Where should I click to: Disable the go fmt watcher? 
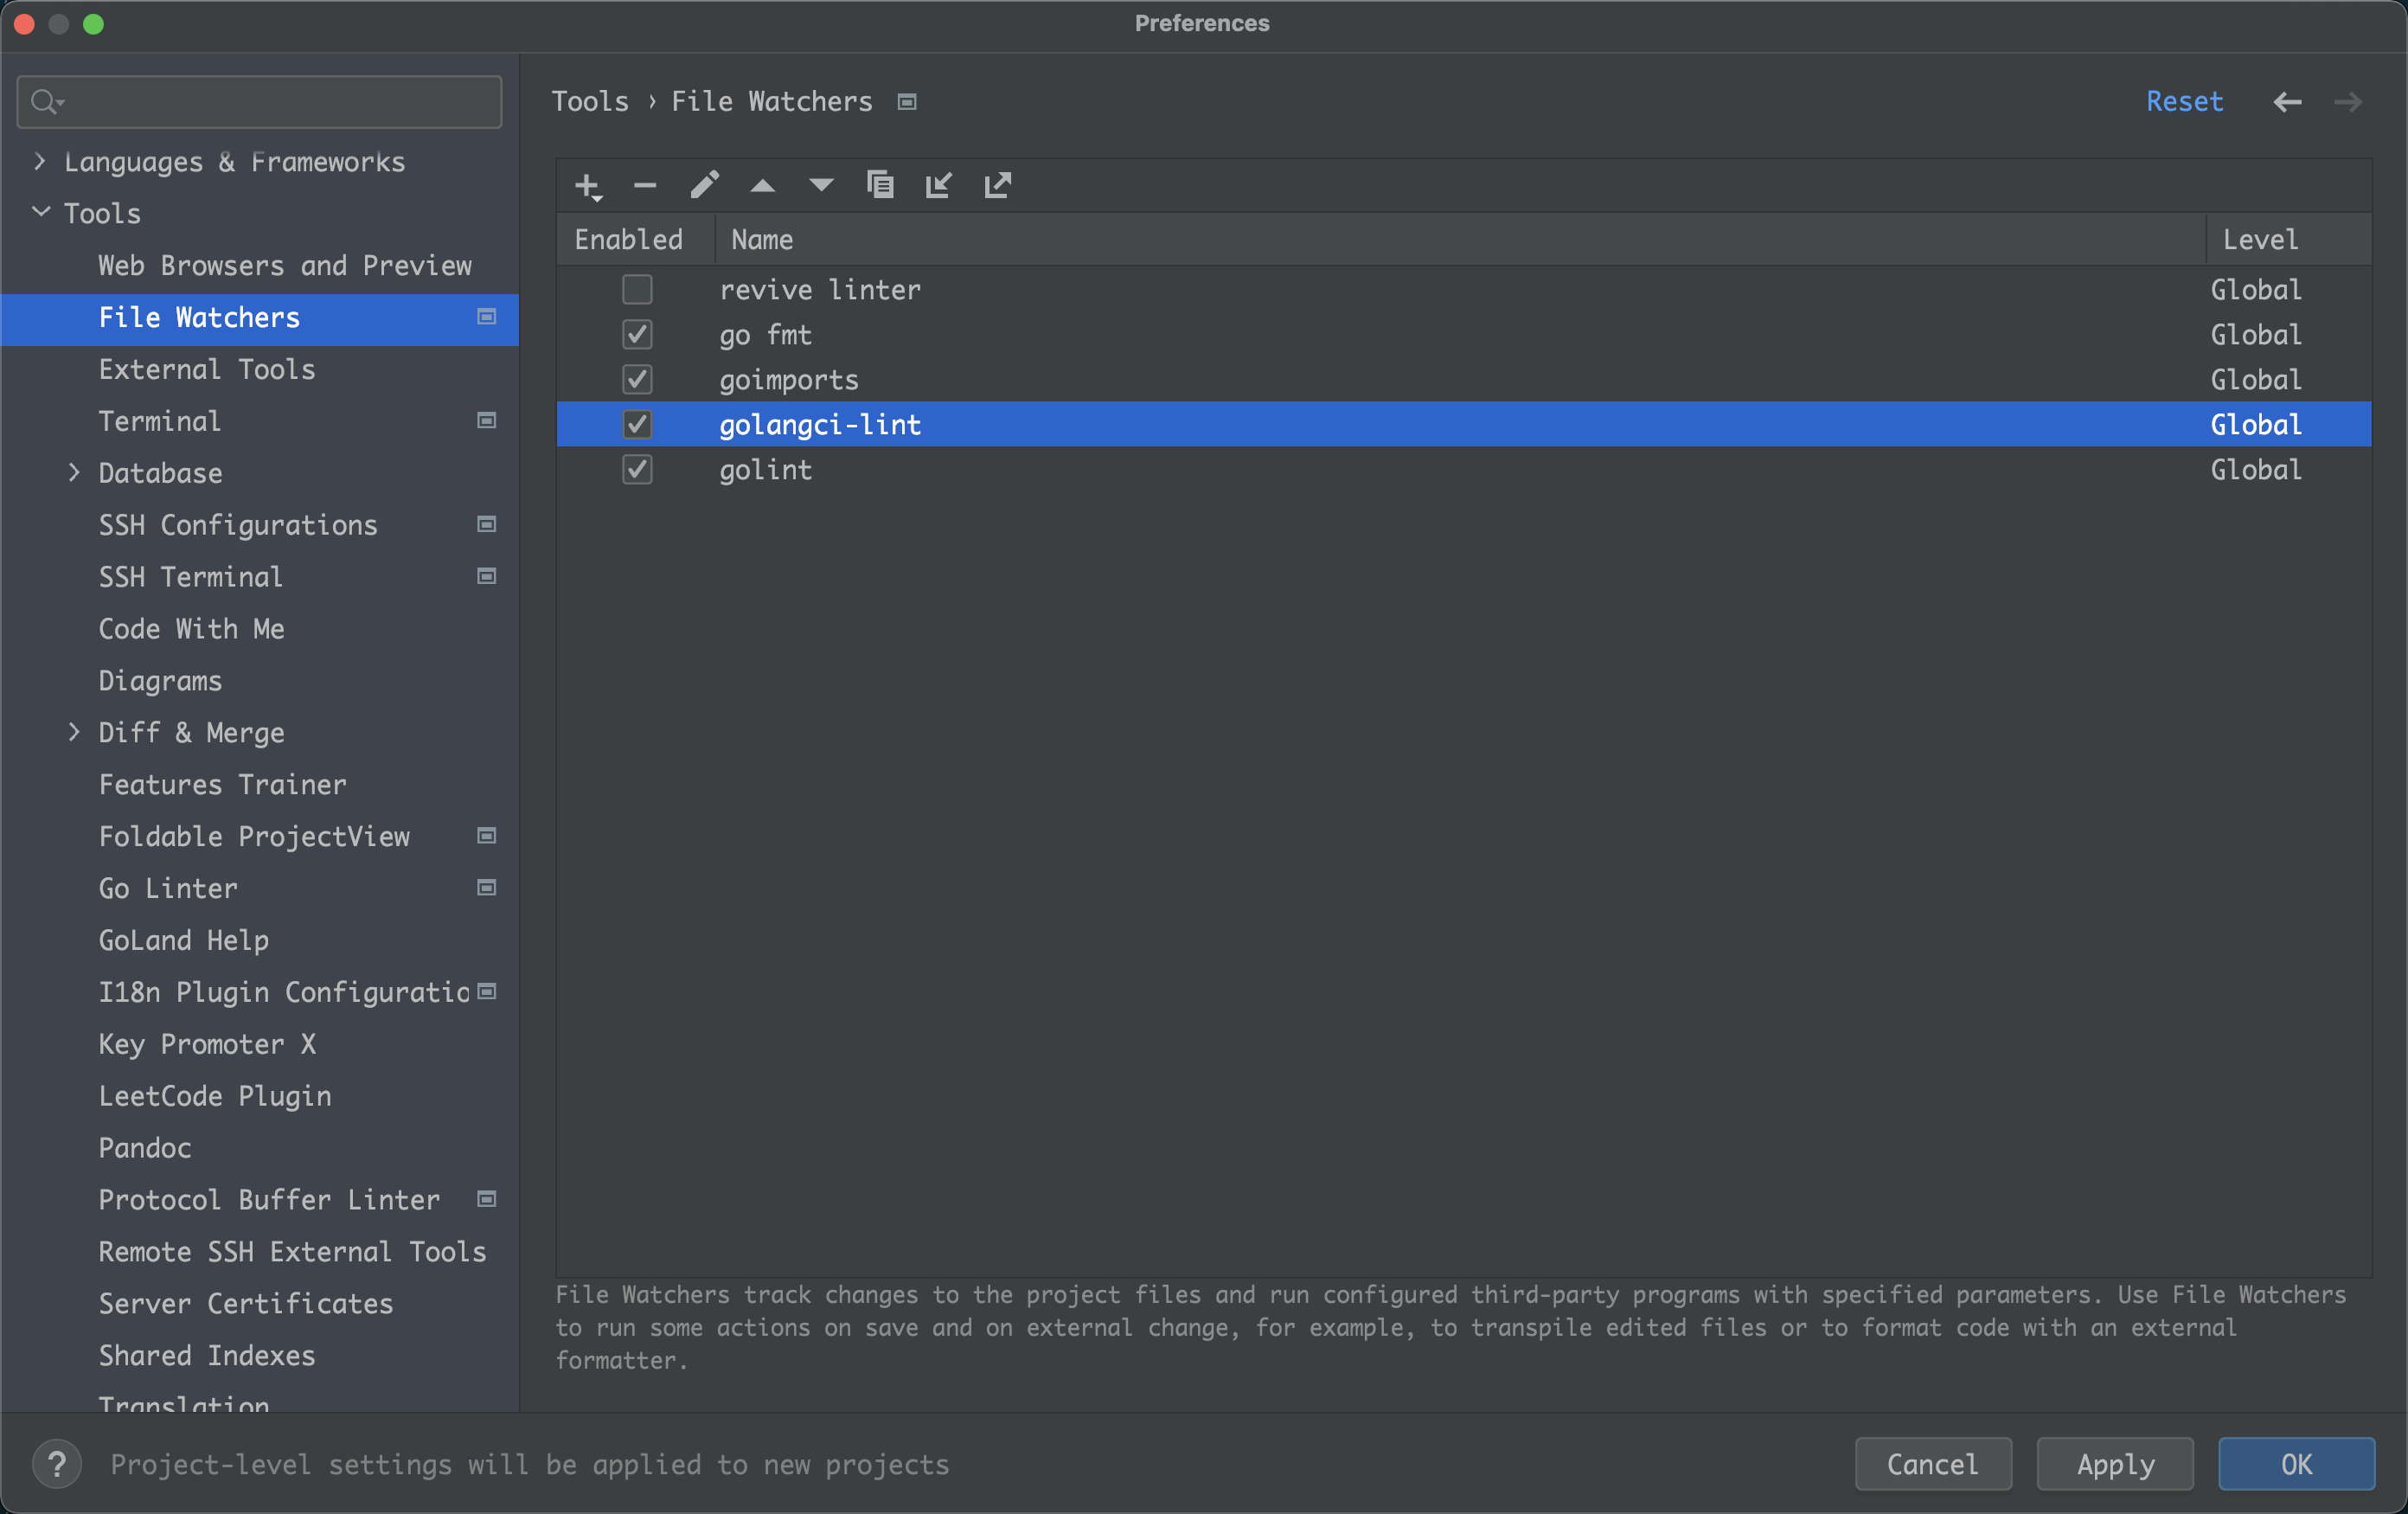(637, 334)
